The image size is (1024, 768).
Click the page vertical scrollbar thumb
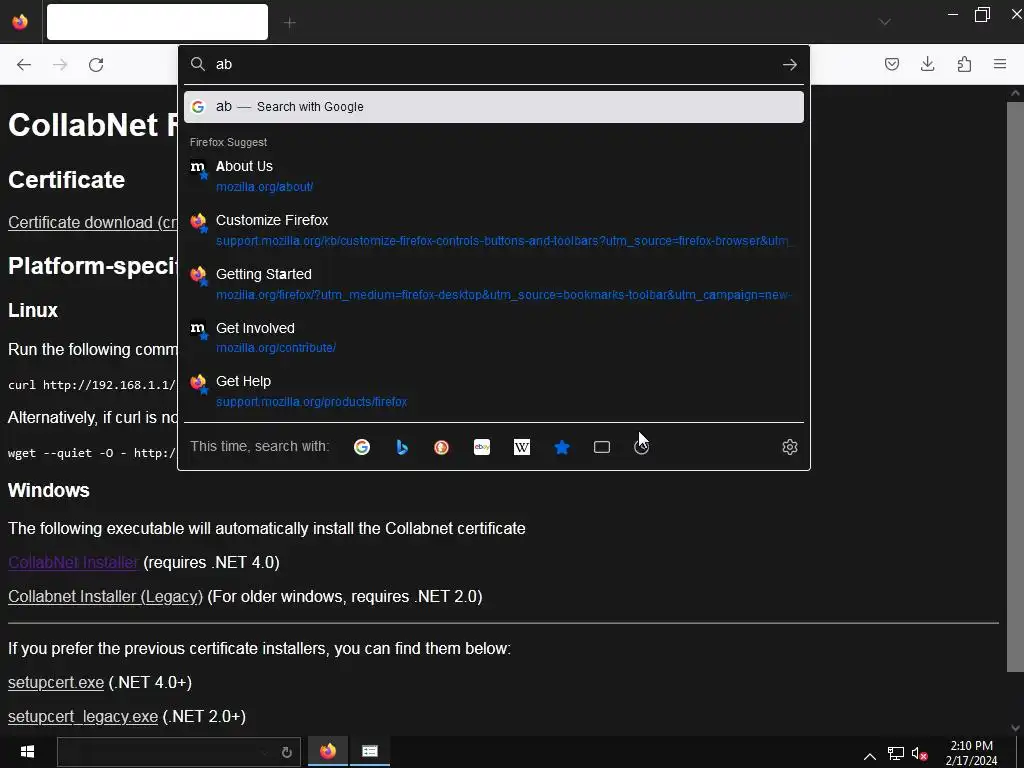1015,385
